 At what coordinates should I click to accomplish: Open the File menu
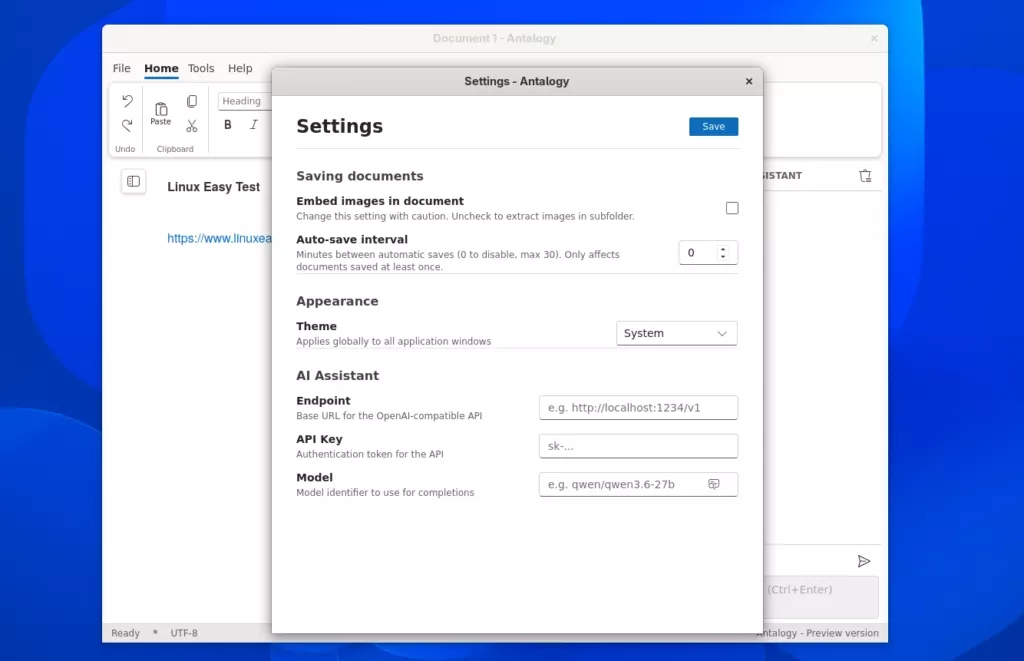(121, 68)
